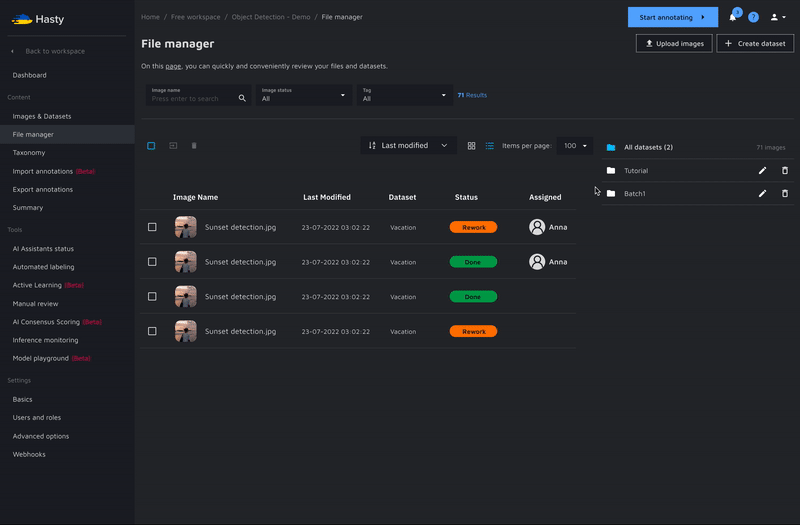The image size is (800, 525).
Task: Delete the Batch1 dataset
Action: click(785, 193)
